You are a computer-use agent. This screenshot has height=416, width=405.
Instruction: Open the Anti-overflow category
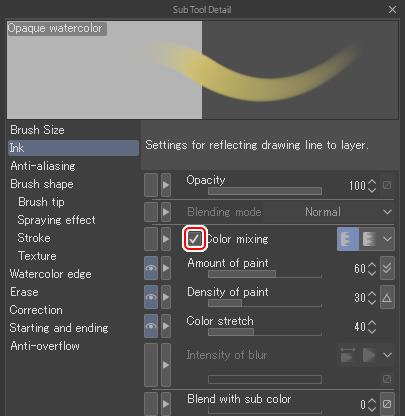(x=45, y=346)
